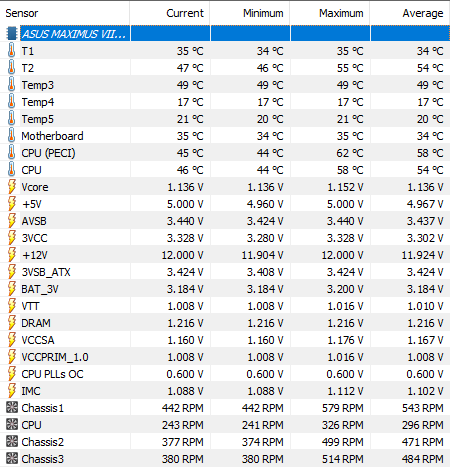The image size is (450, 467).
Task: Click the 471 RPM average Chassis2 value
Action: click(x=423, y=442)
